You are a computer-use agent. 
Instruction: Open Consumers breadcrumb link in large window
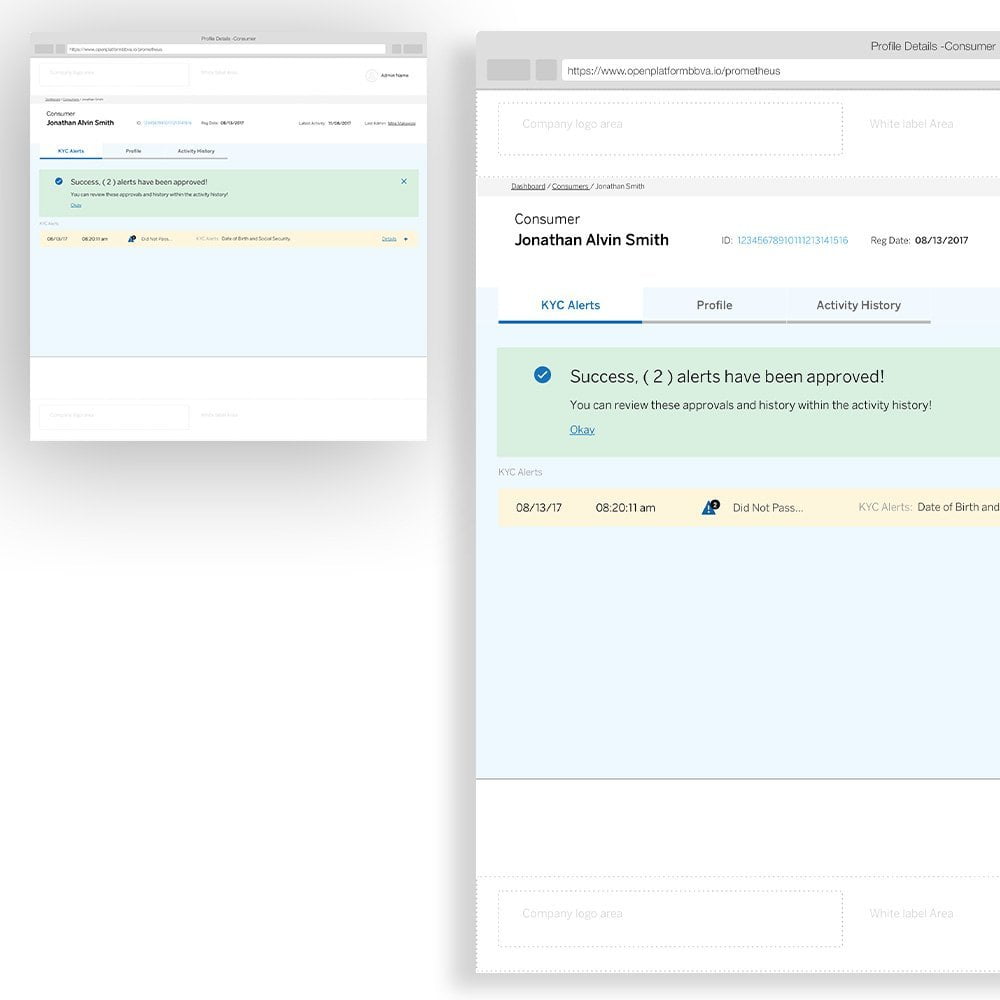coord(570,186)
